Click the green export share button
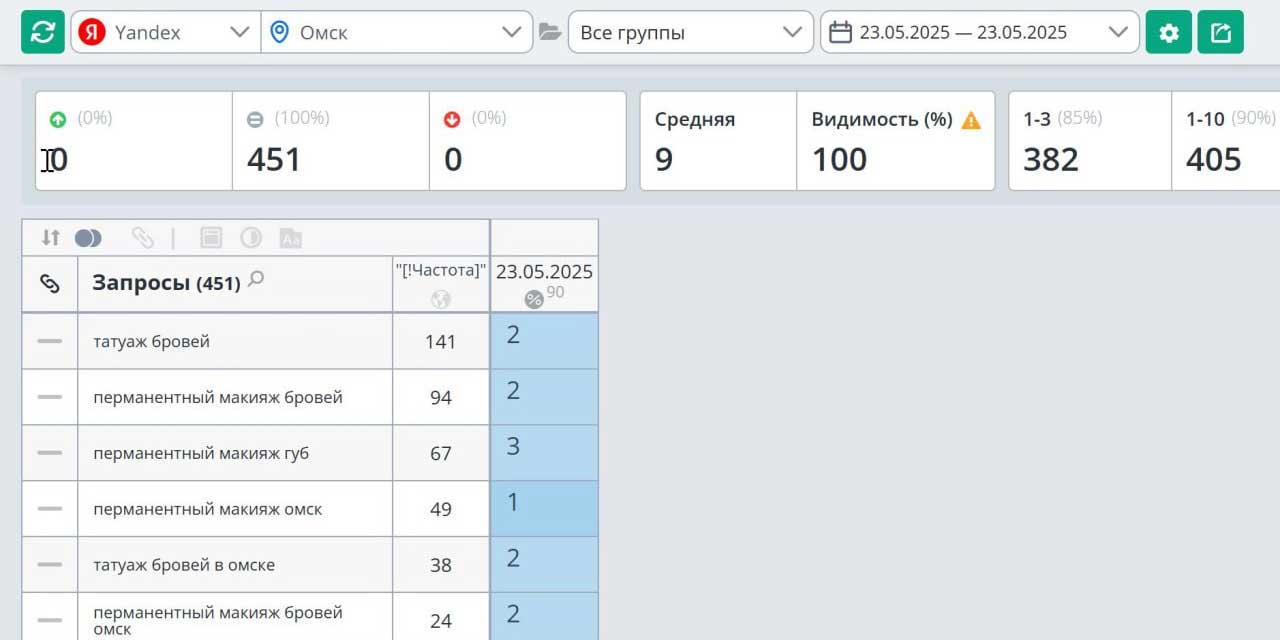This screenshot has height=640, width=1280. (1220, 32)
